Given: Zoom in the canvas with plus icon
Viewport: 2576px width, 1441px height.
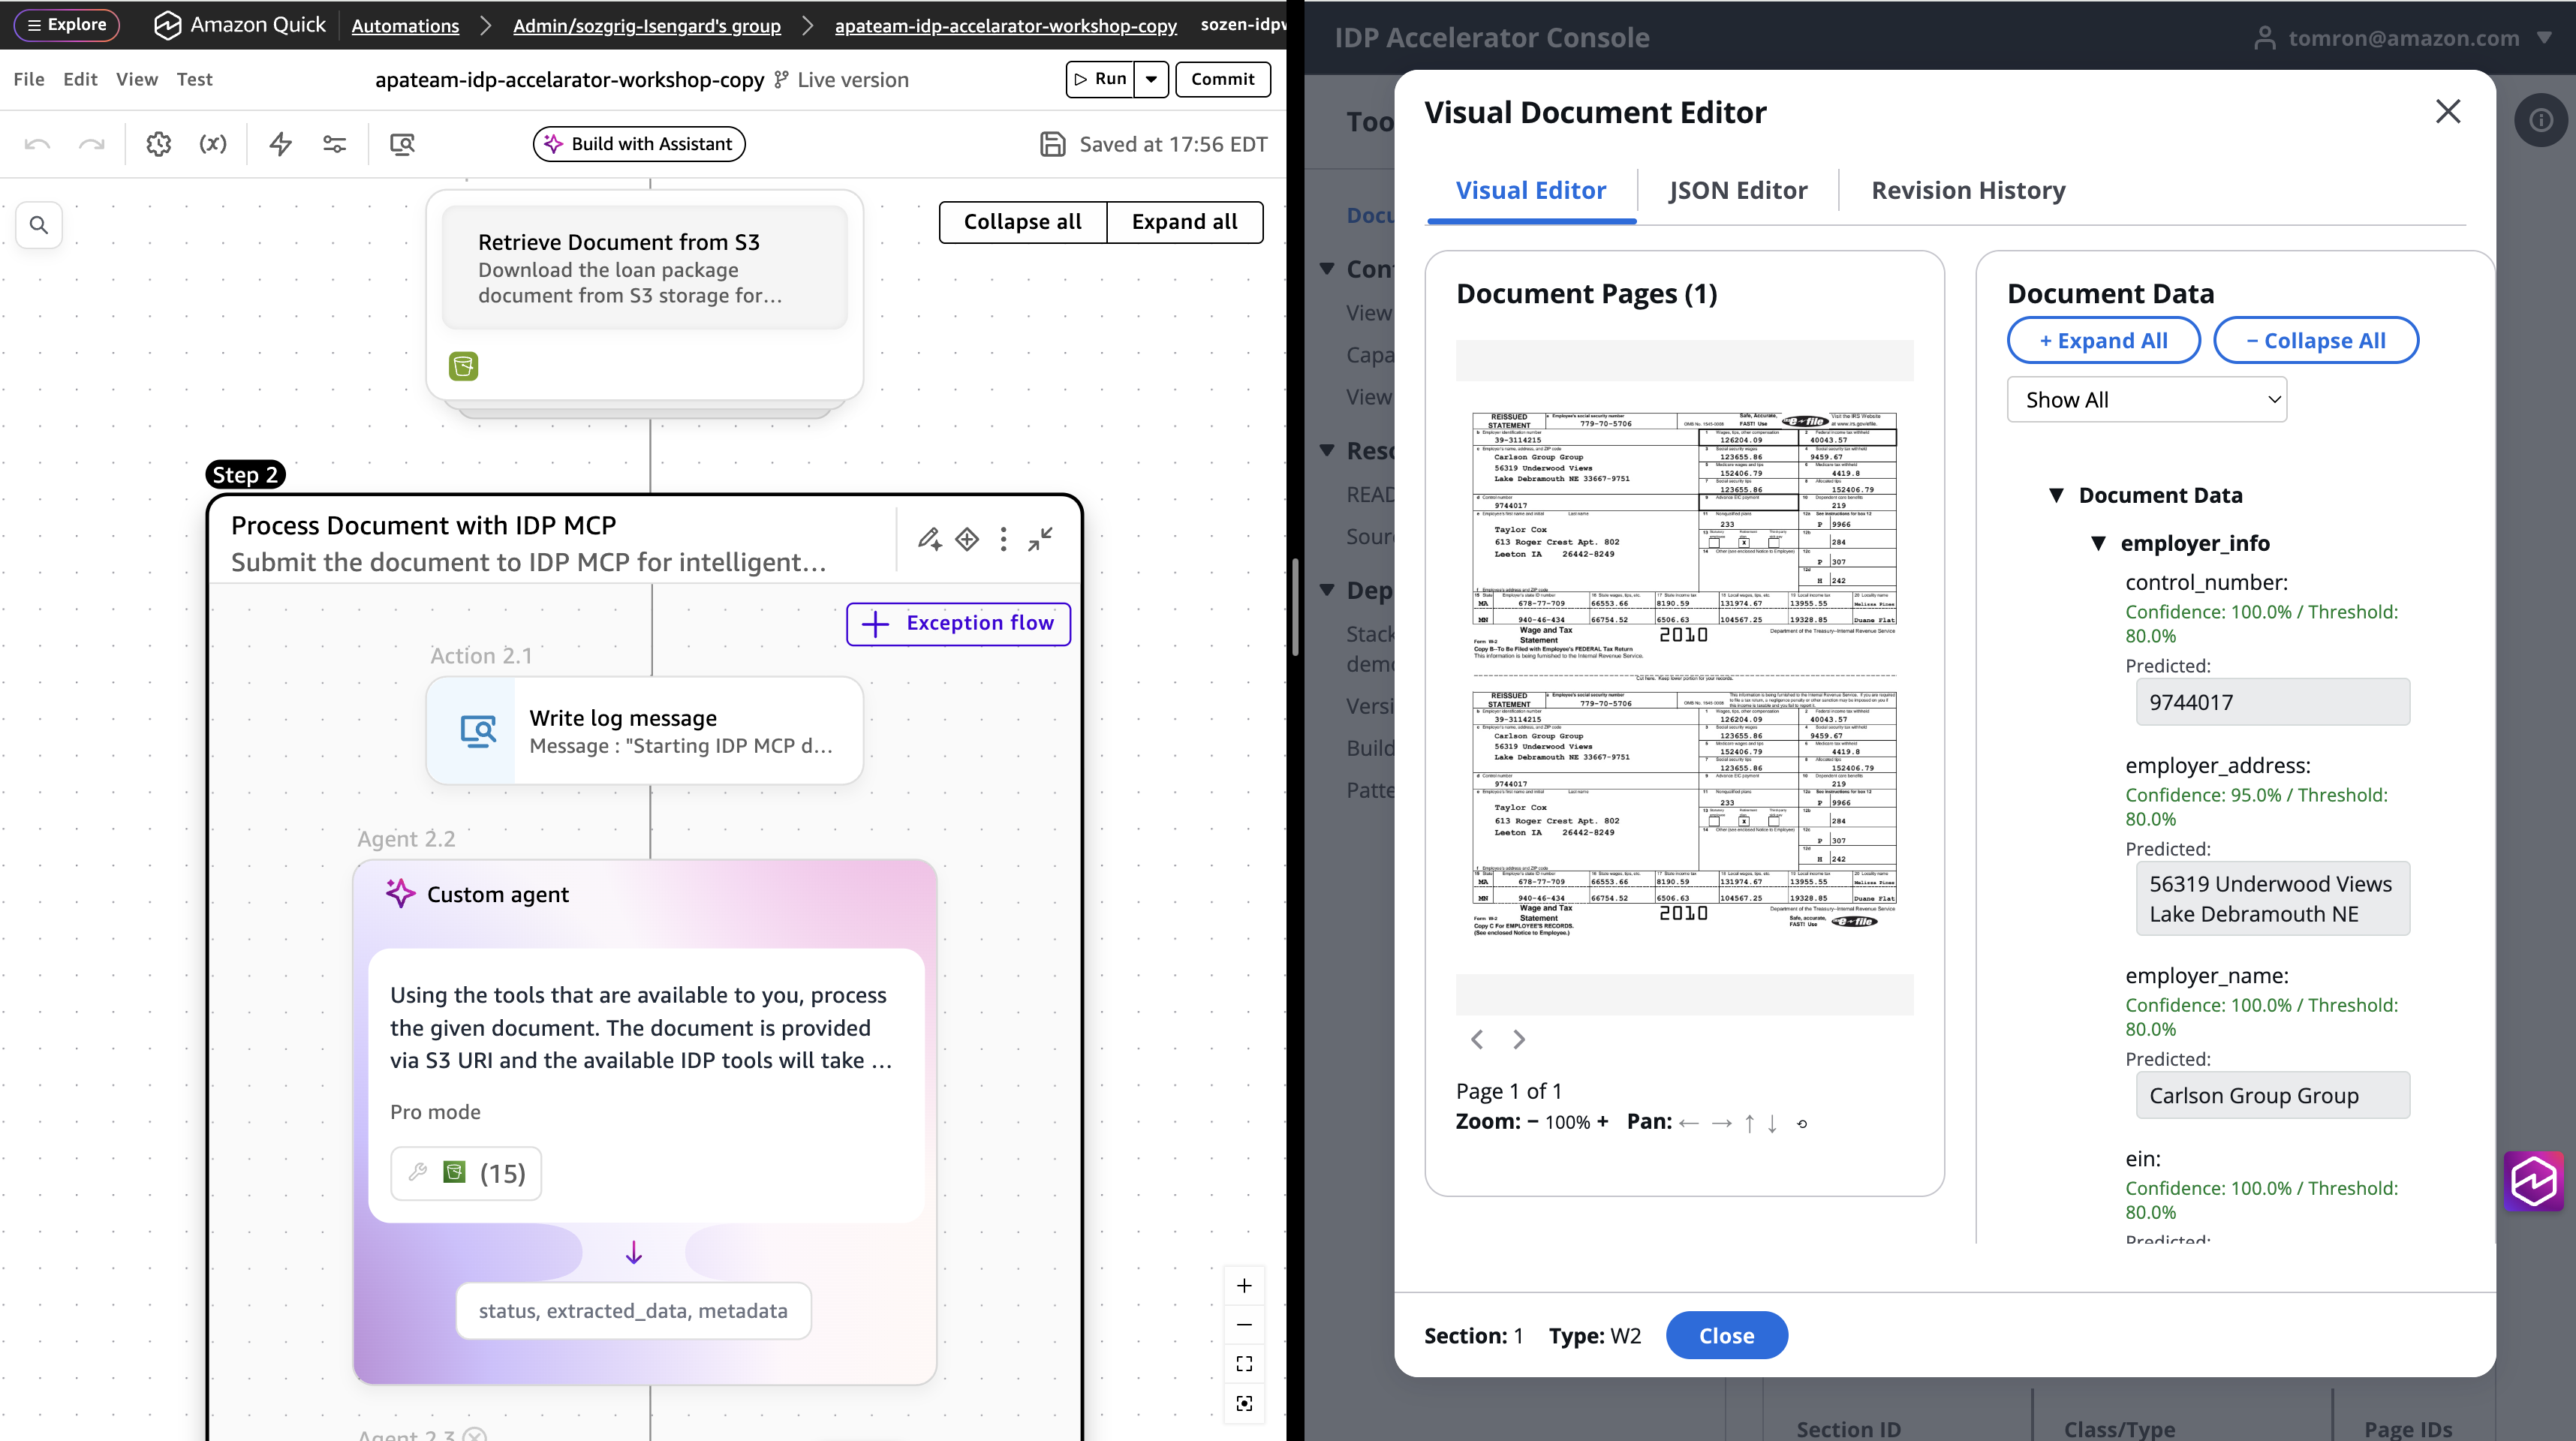Looking at the screenshot, I should [x=1244, y=1286].
